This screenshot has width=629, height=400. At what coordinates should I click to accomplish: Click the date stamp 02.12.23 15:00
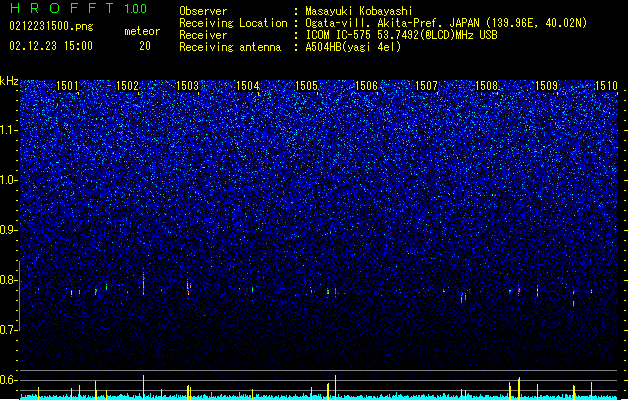pyautogui.click(x=51, y=45)
